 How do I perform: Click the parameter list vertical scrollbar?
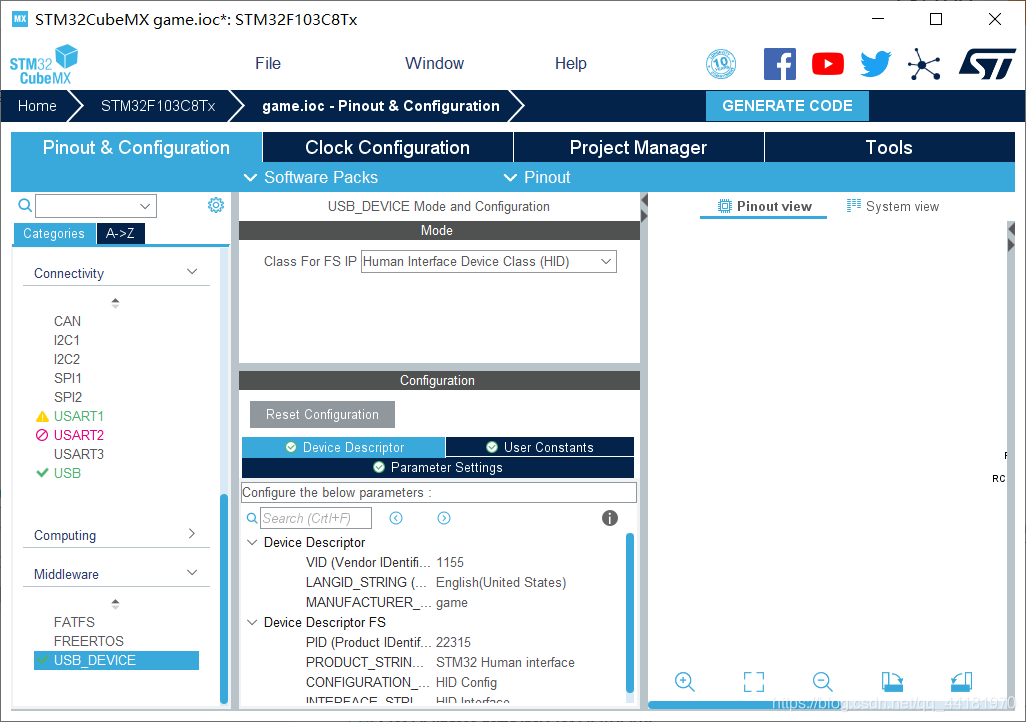point(629,613)
